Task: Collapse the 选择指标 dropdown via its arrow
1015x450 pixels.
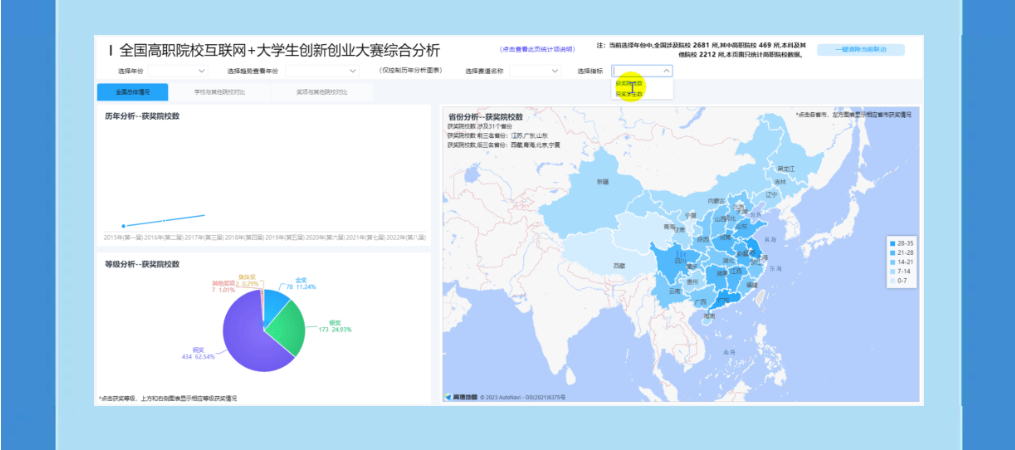Action: (667, 71)
